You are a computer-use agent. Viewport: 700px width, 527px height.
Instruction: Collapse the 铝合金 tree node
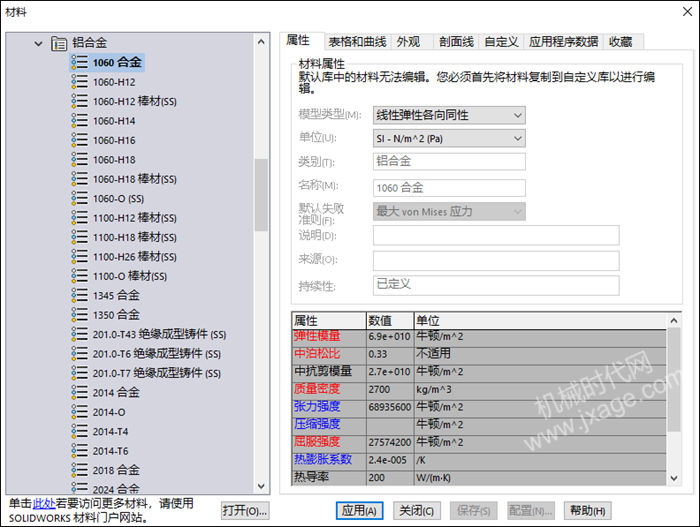[x=39, y=44]
